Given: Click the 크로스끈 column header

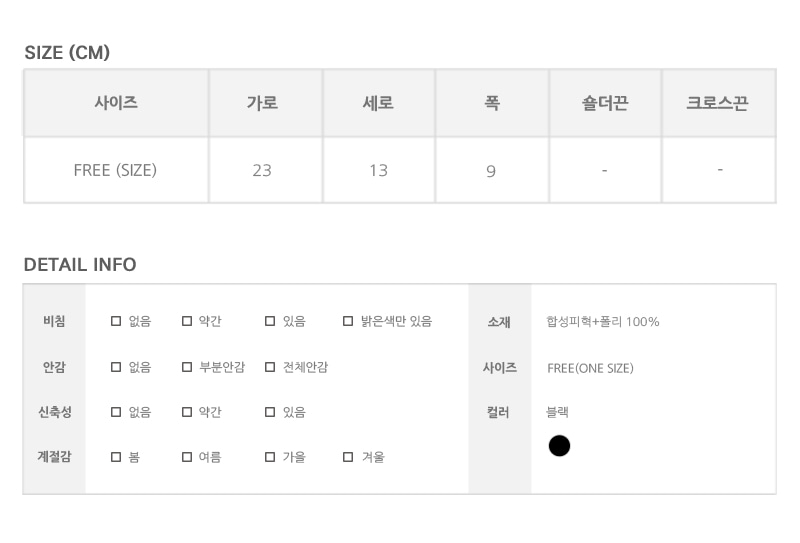Looking at the screenshot, I should [719, 103].
